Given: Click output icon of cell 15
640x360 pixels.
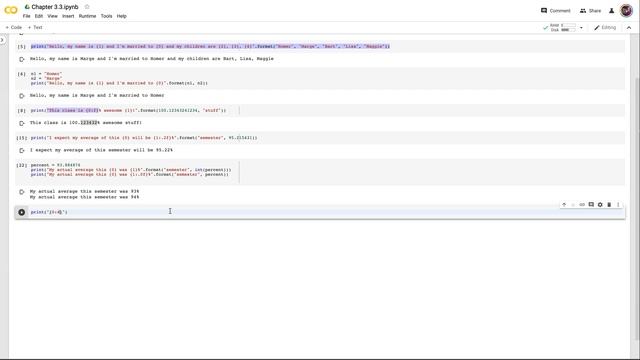Looking at the screenshot, I should coord(22,151).
